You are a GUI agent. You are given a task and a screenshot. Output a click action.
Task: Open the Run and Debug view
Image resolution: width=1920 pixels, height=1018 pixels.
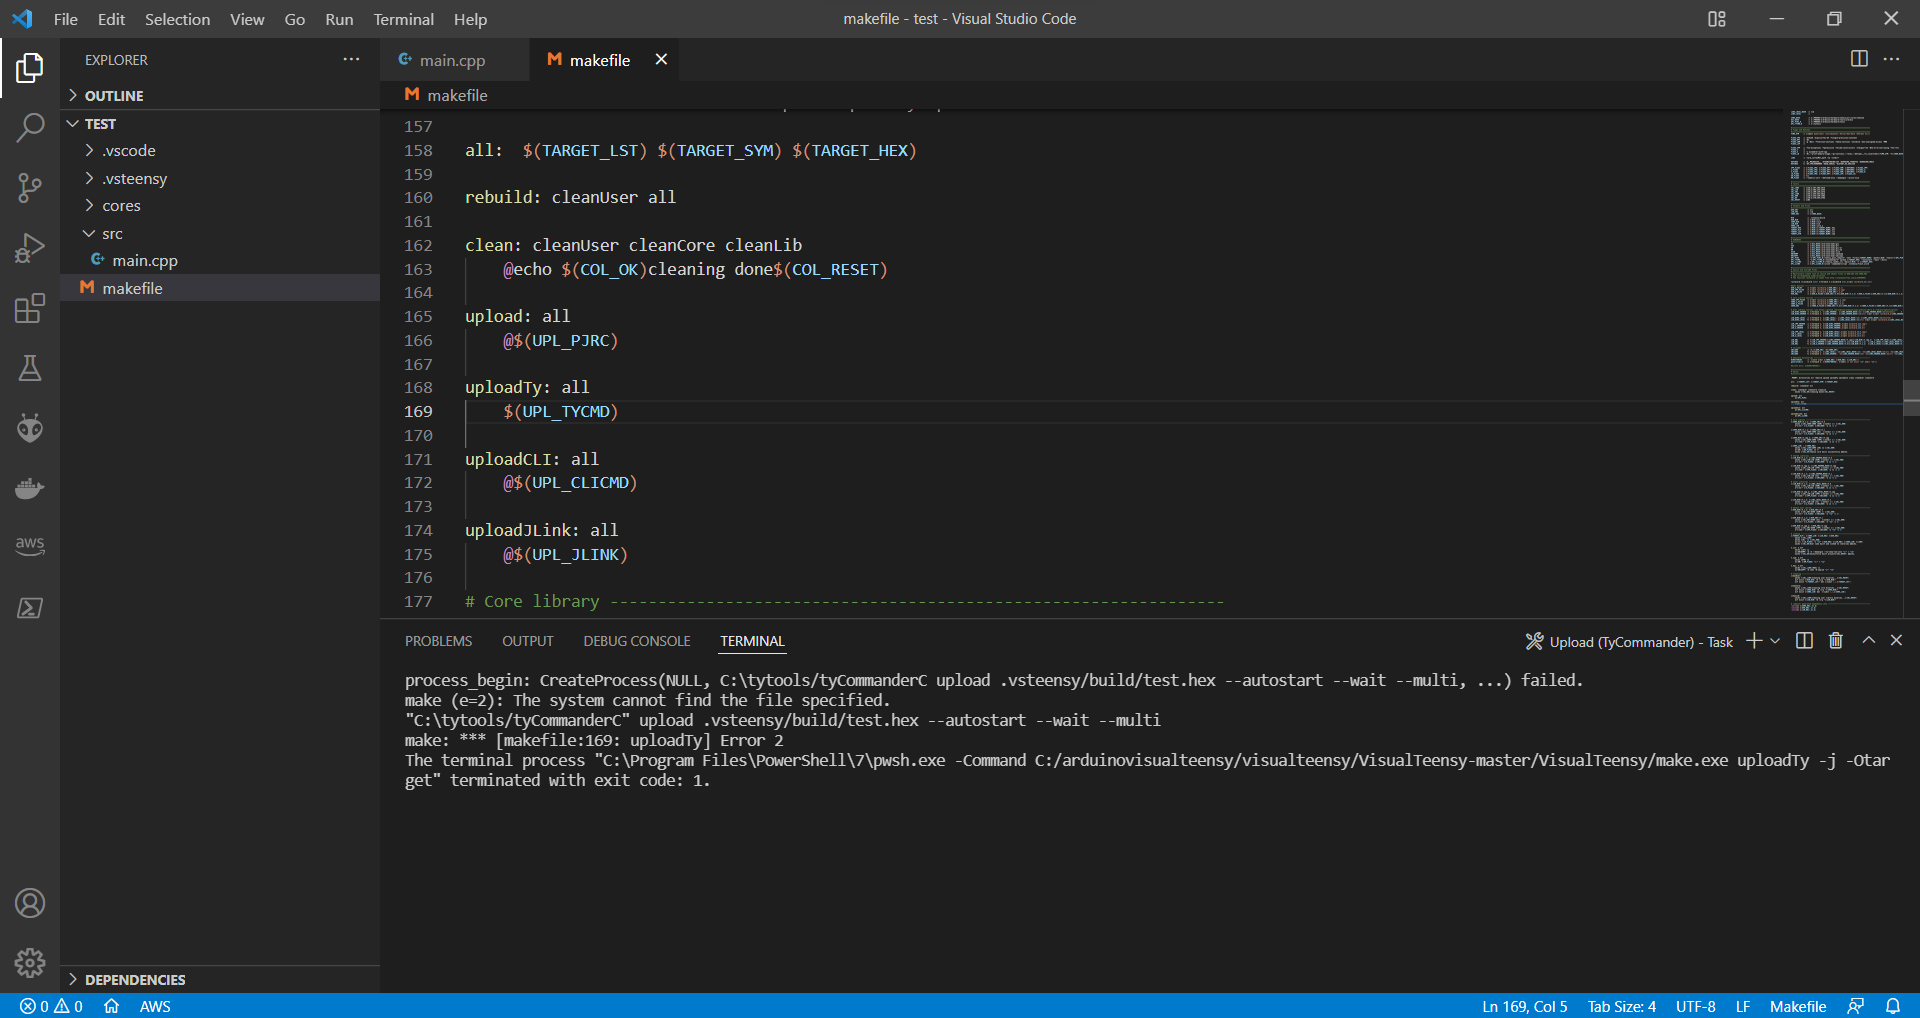(x=30, y=247)
